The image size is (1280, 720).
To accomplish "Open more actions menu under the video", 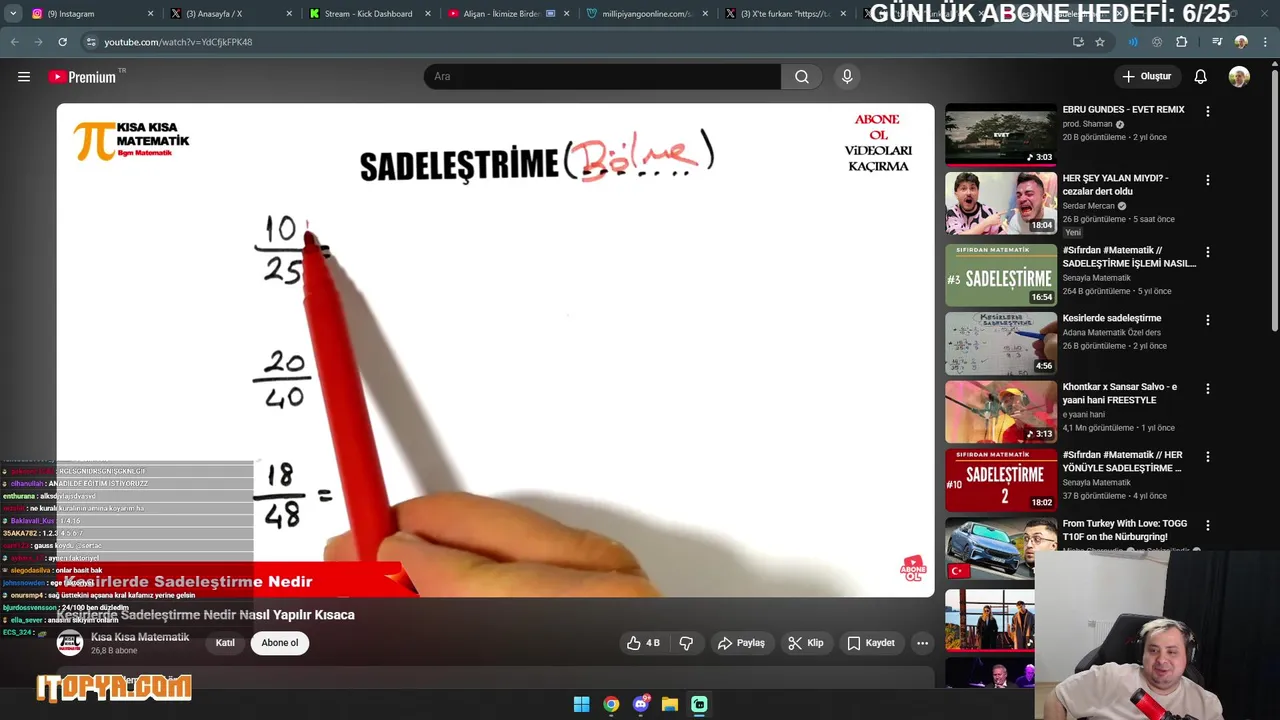I will click(922, 643).
